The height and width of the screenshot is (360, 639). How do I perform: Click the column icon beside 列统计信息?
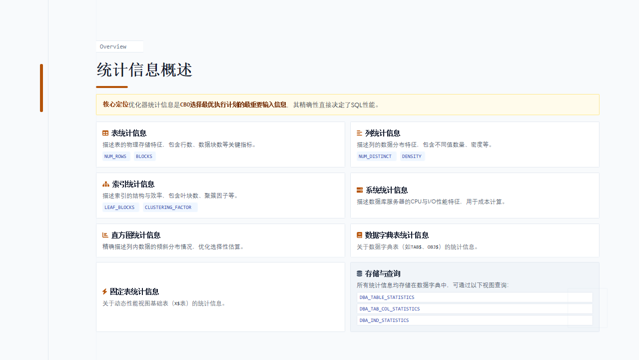pos(359,133)
